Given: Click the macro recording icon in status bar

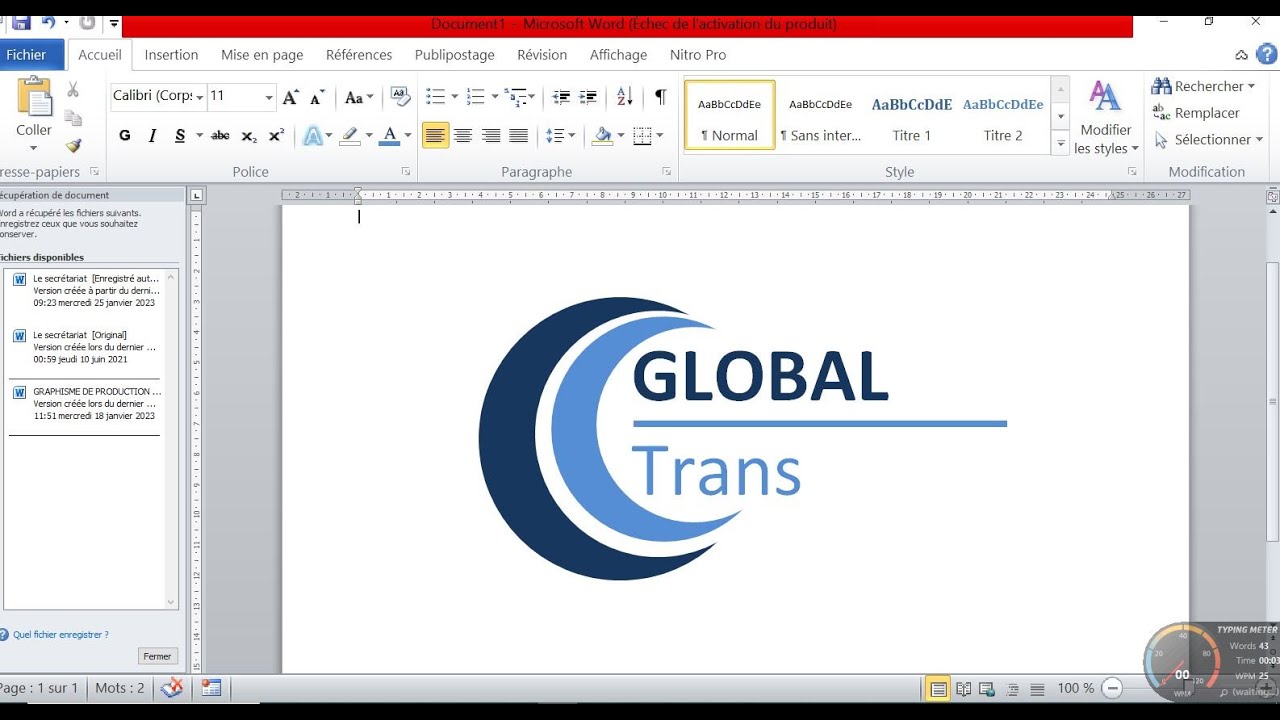Looking at the screenshot, I should 211,687.
